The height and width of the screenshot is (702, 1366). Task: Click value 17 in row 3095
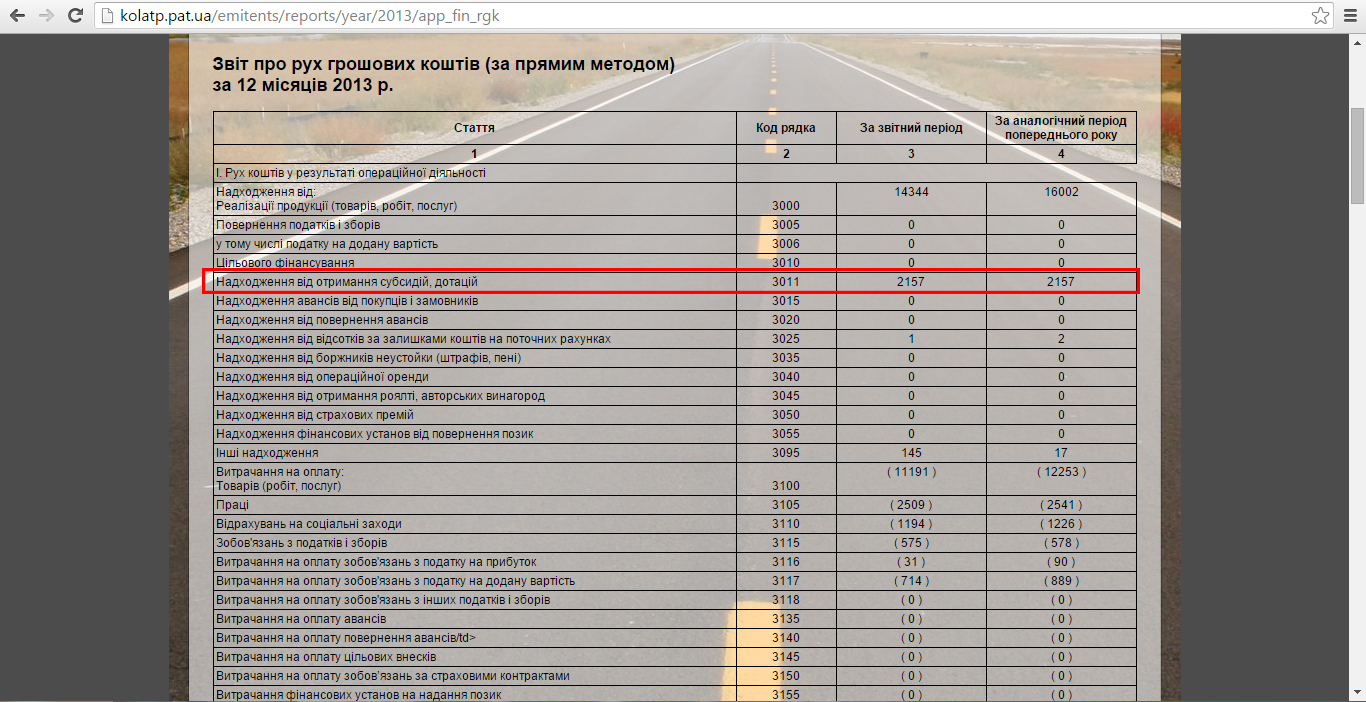(1061, 453)
